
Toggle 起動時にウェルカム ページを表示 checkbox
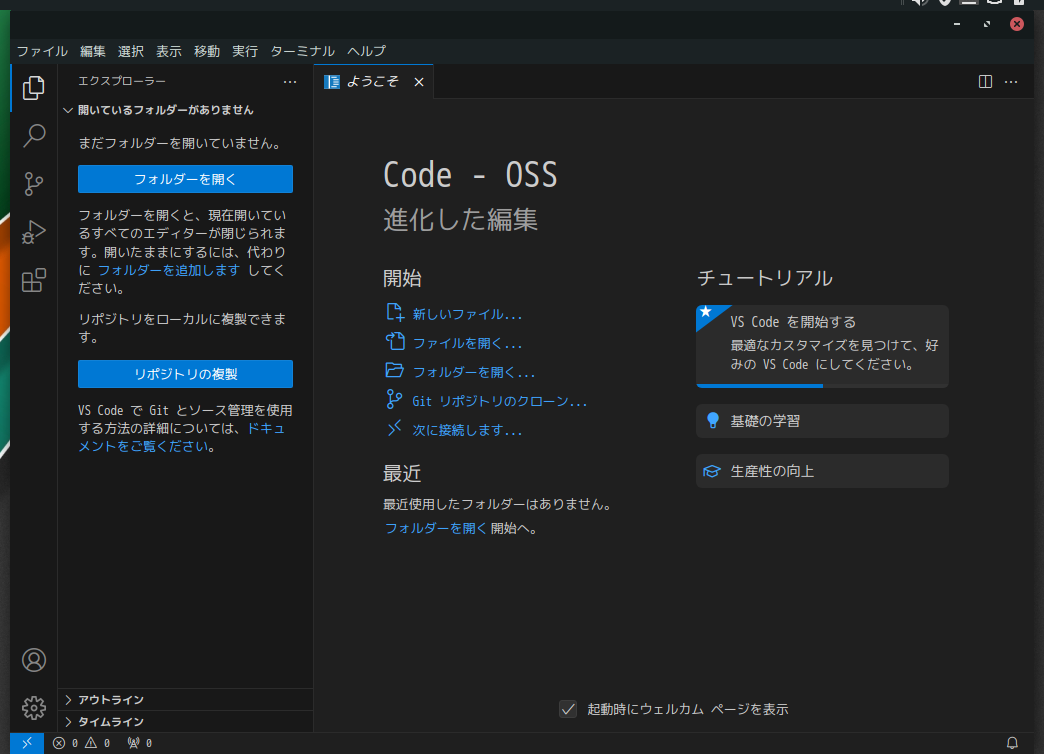[568, 709]
